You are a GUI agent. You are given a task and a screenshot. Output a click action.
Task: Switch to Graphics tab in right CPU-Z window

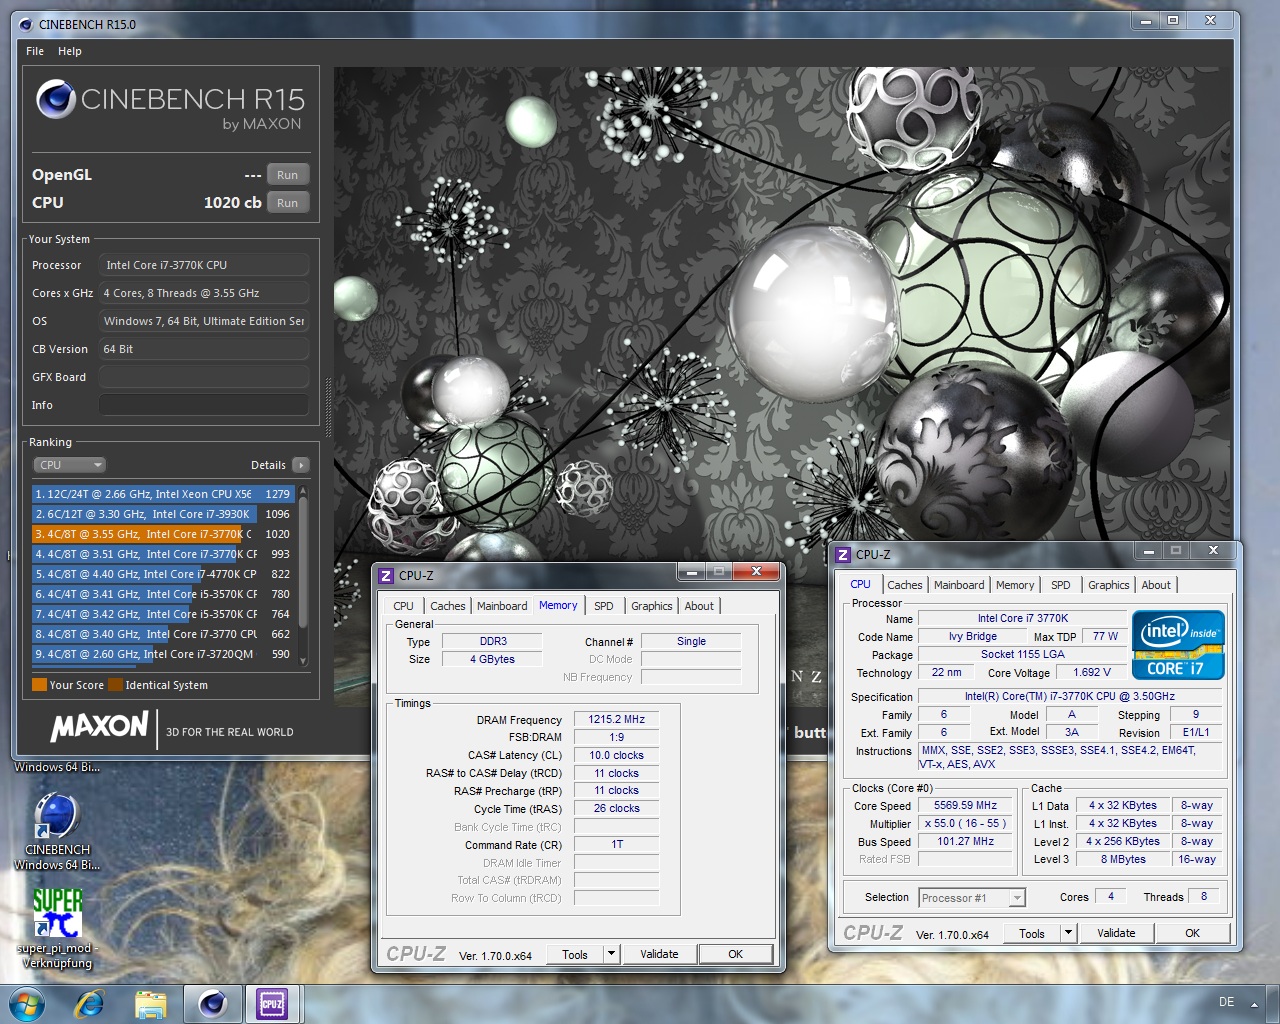1108,585
